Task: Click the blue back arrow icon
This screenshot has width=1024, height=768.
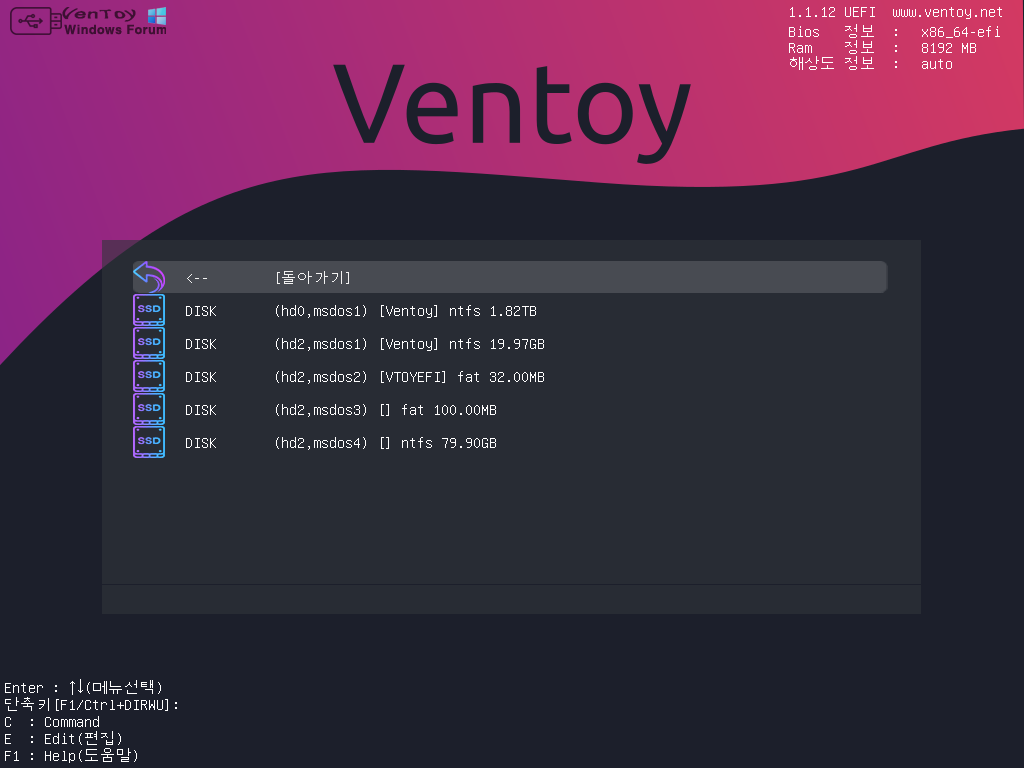Action: coord(149,277)
